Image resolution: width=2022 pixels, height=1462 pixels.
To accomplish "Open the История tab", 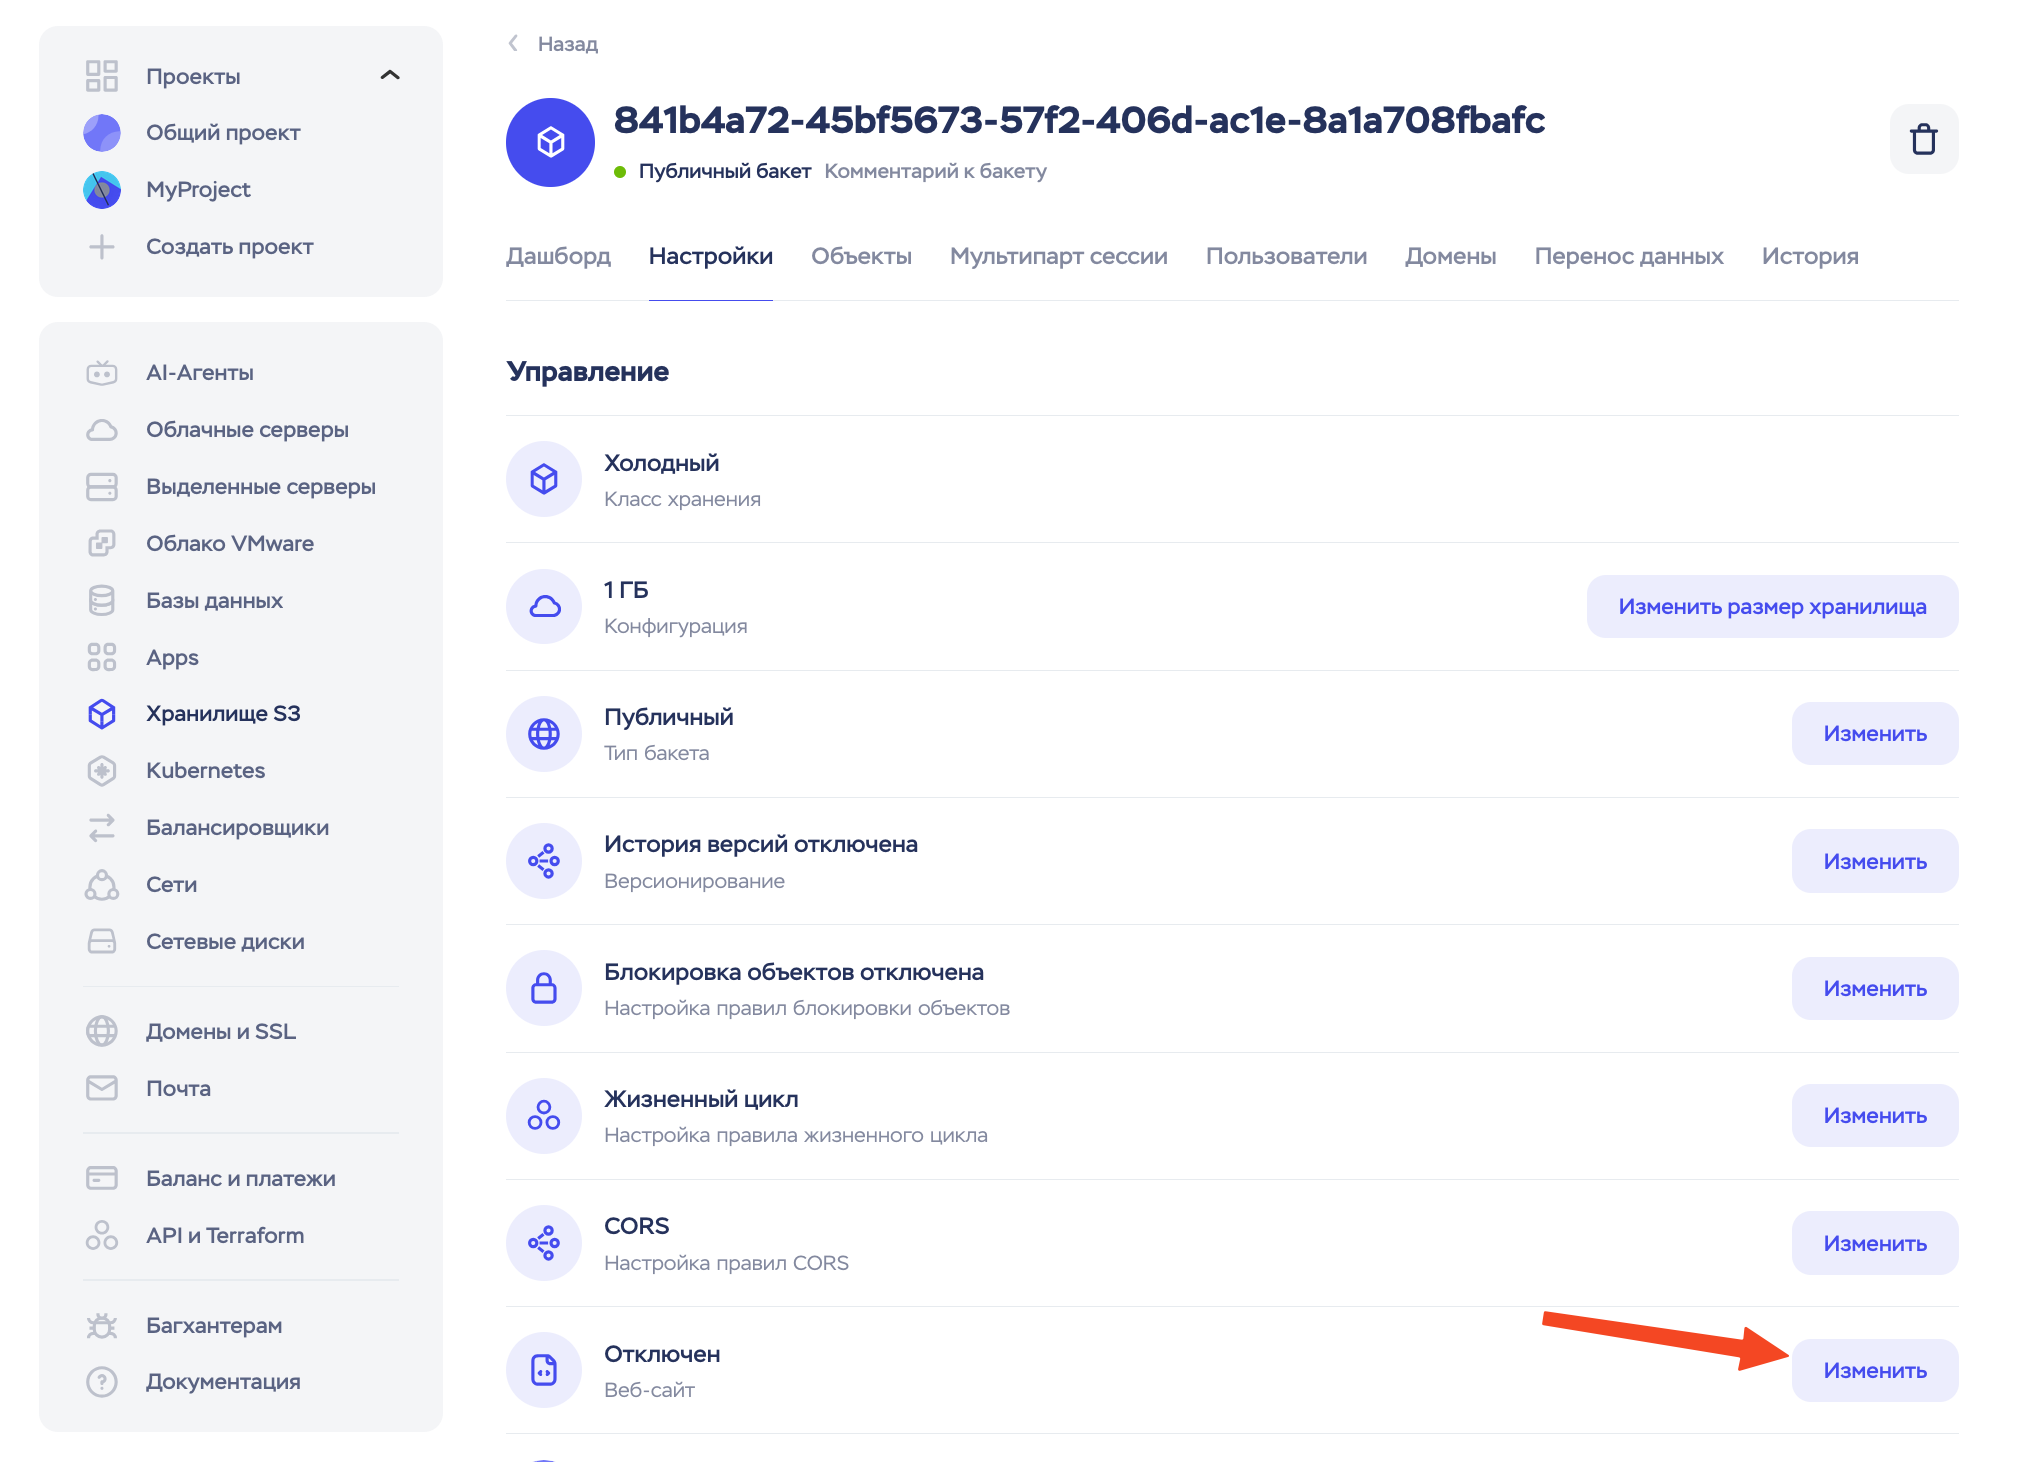I will [x=1809, y=256].
